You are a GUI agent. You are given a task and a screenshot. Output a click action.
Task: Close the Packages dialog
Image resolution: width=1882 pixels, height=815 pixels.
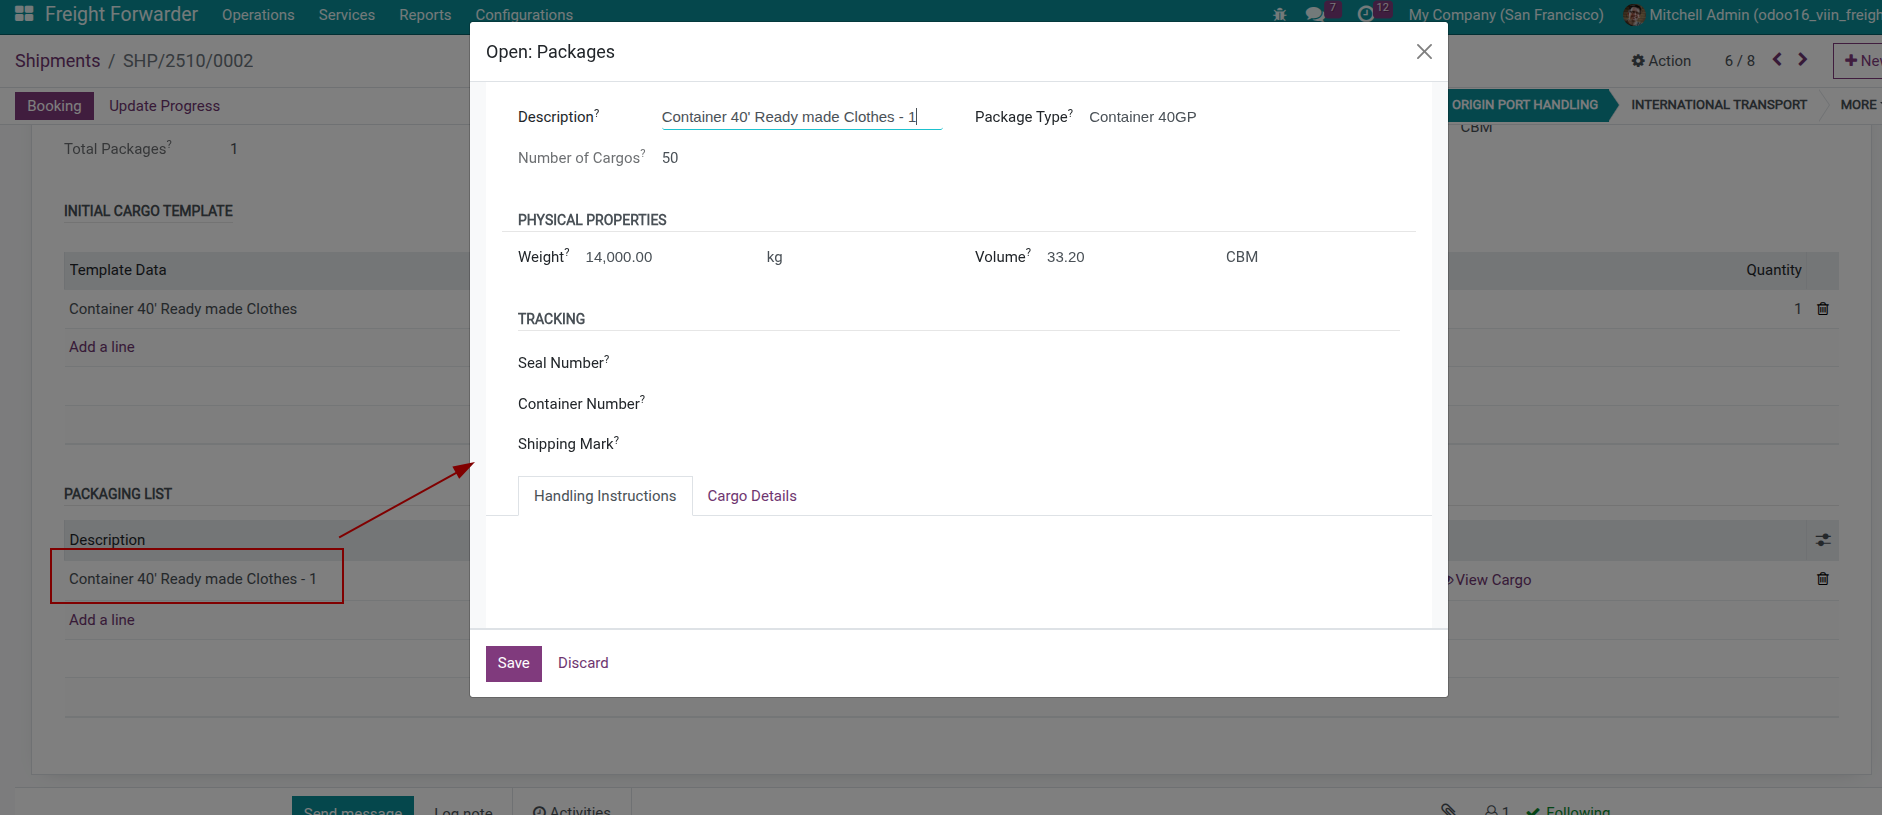point(1424,52)
